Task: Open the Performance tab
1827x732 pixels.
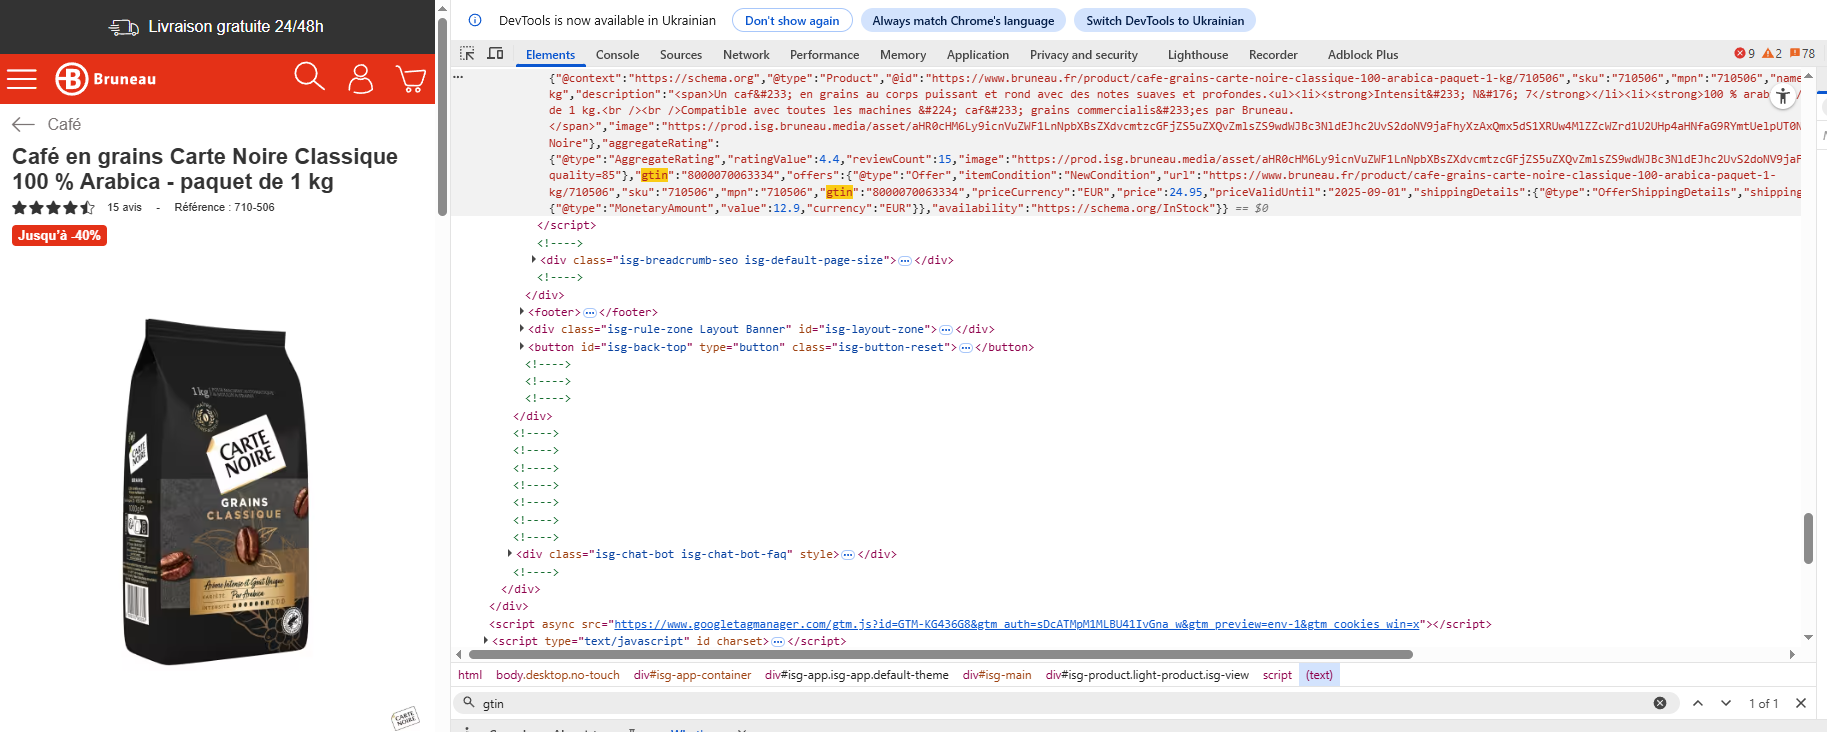Action: 824,55
